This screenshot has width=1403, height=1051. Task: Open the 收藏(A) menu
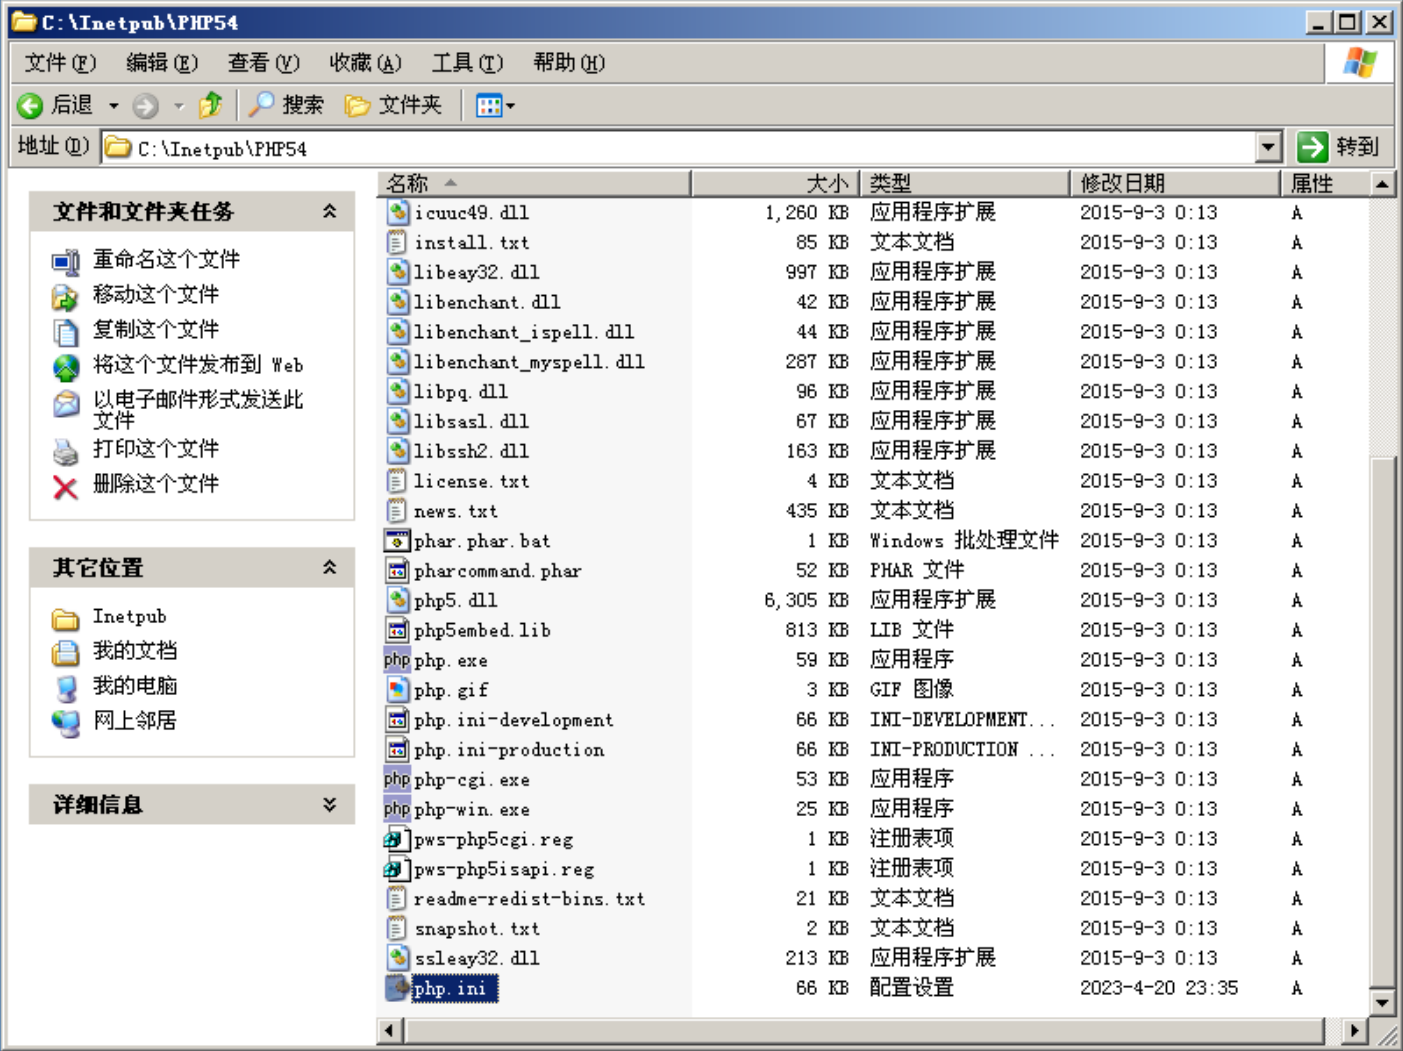point(366,63)
